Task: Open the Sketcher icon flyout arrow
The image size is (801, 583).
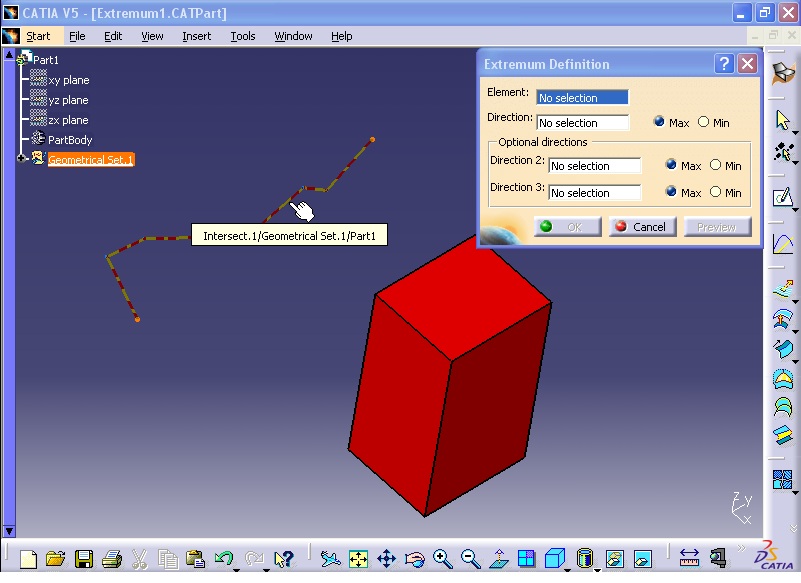Action: (x=795, y=210)
